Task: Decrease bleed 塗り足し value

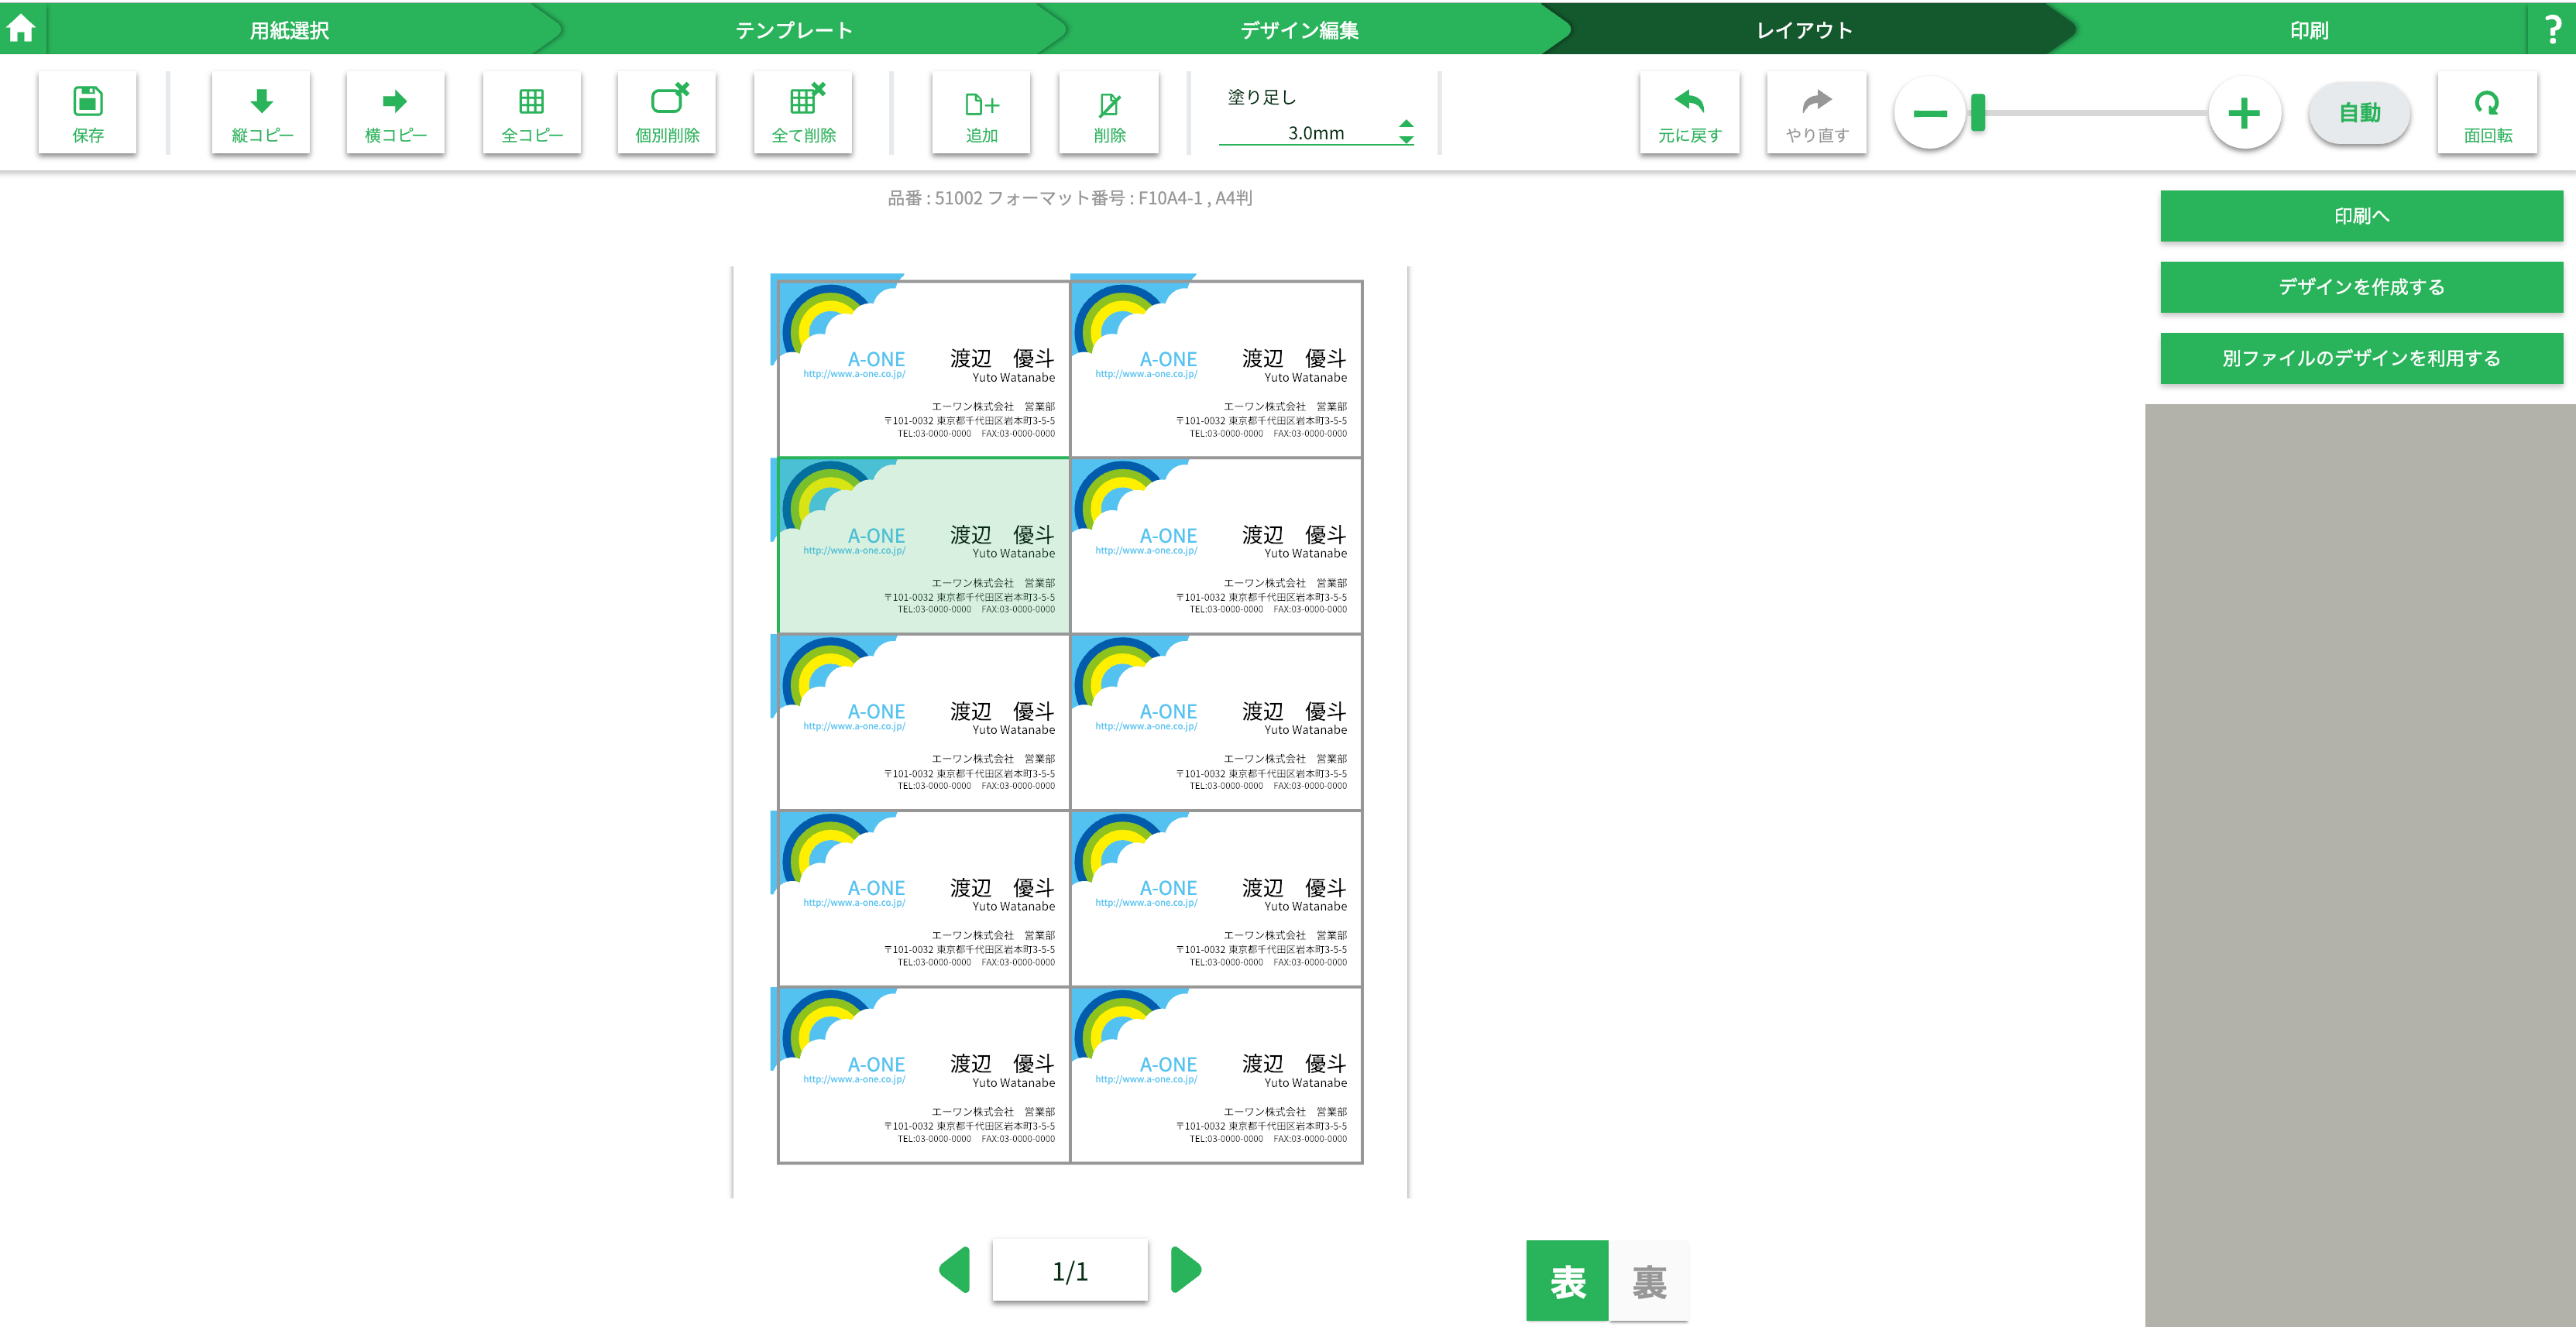Action: pyautogui.click(x=1406, y=140)
